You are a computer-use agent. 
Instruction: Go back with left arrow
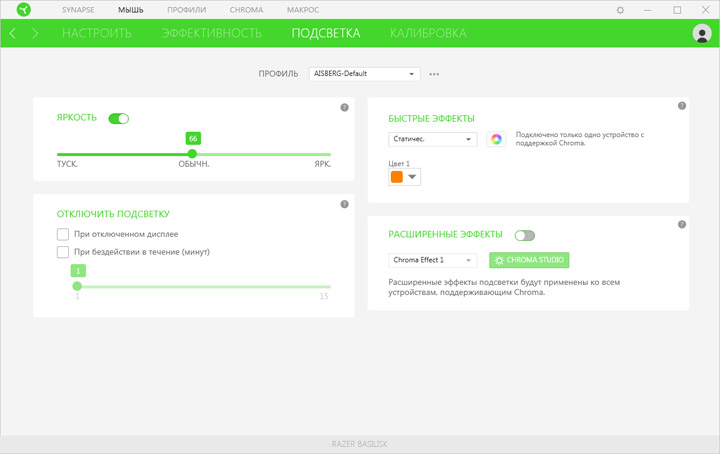tap(12, 33)
